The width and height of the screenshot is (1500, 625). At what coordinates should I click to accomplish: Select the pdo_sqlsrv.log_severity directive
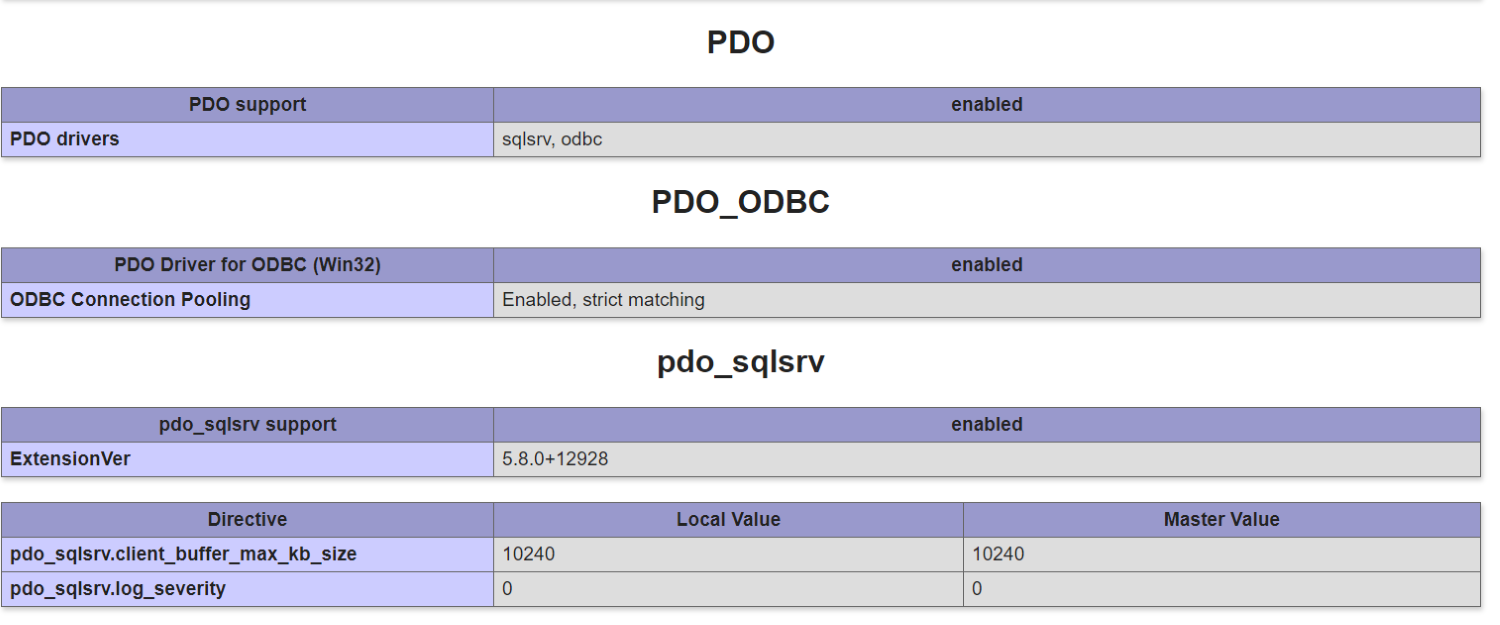coord(117,590)
